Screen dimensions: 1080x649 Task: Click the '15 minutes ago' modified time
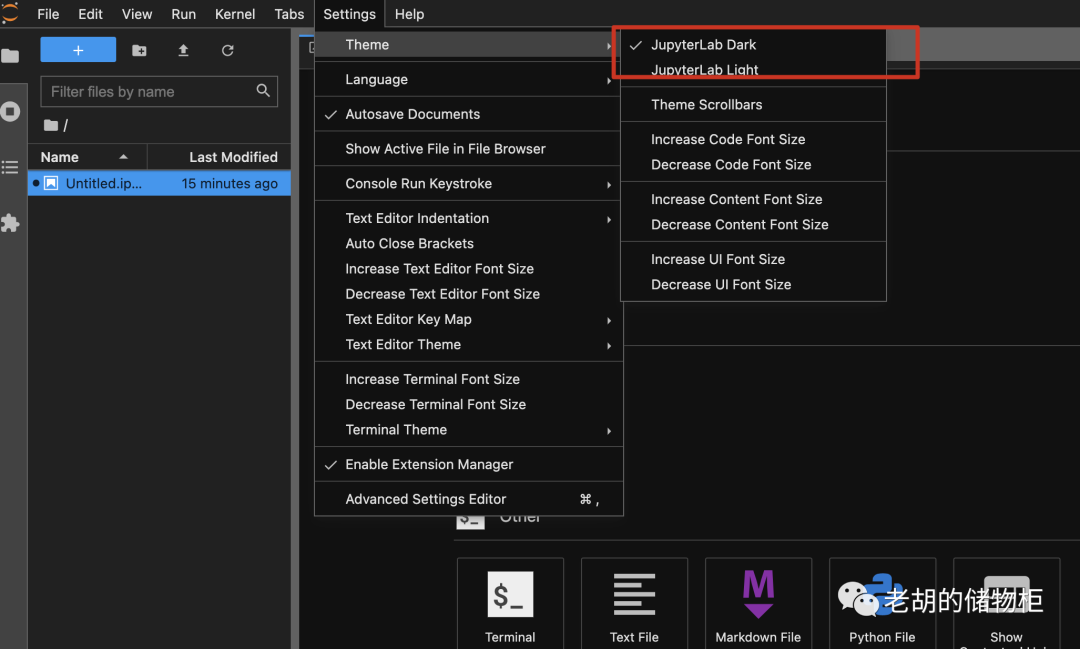click(x=229, y=184)
